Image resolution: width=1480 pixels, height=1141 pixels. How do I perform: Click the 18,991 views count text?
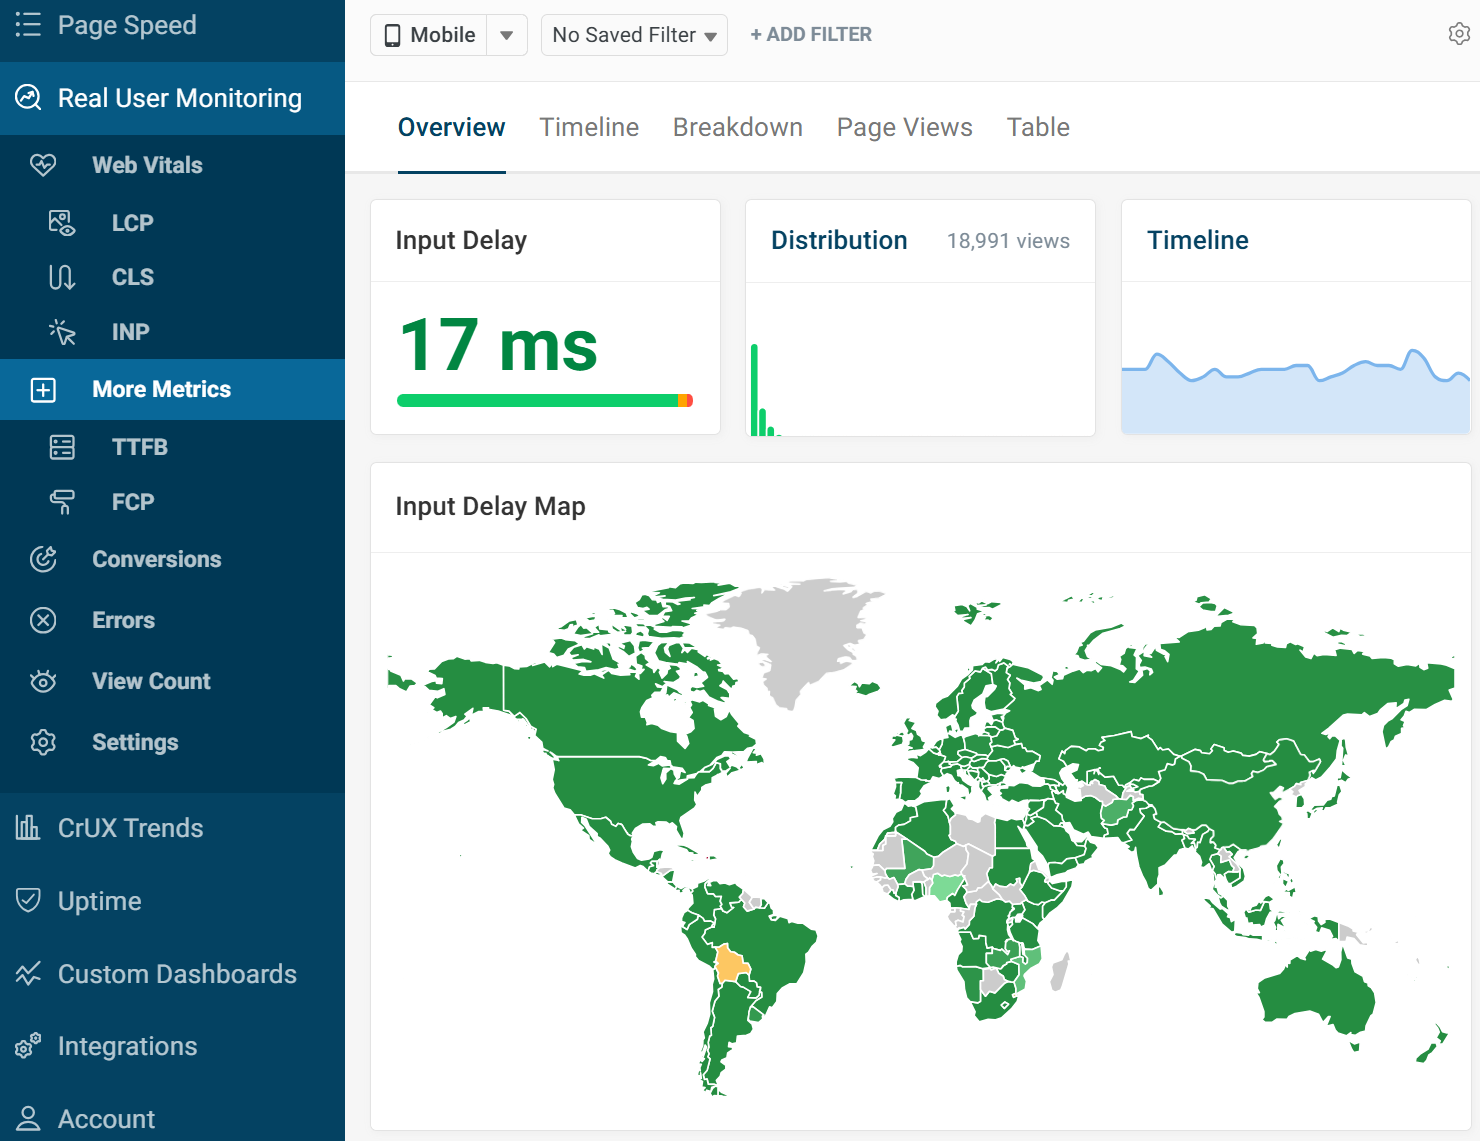[x=1008, y=241]
